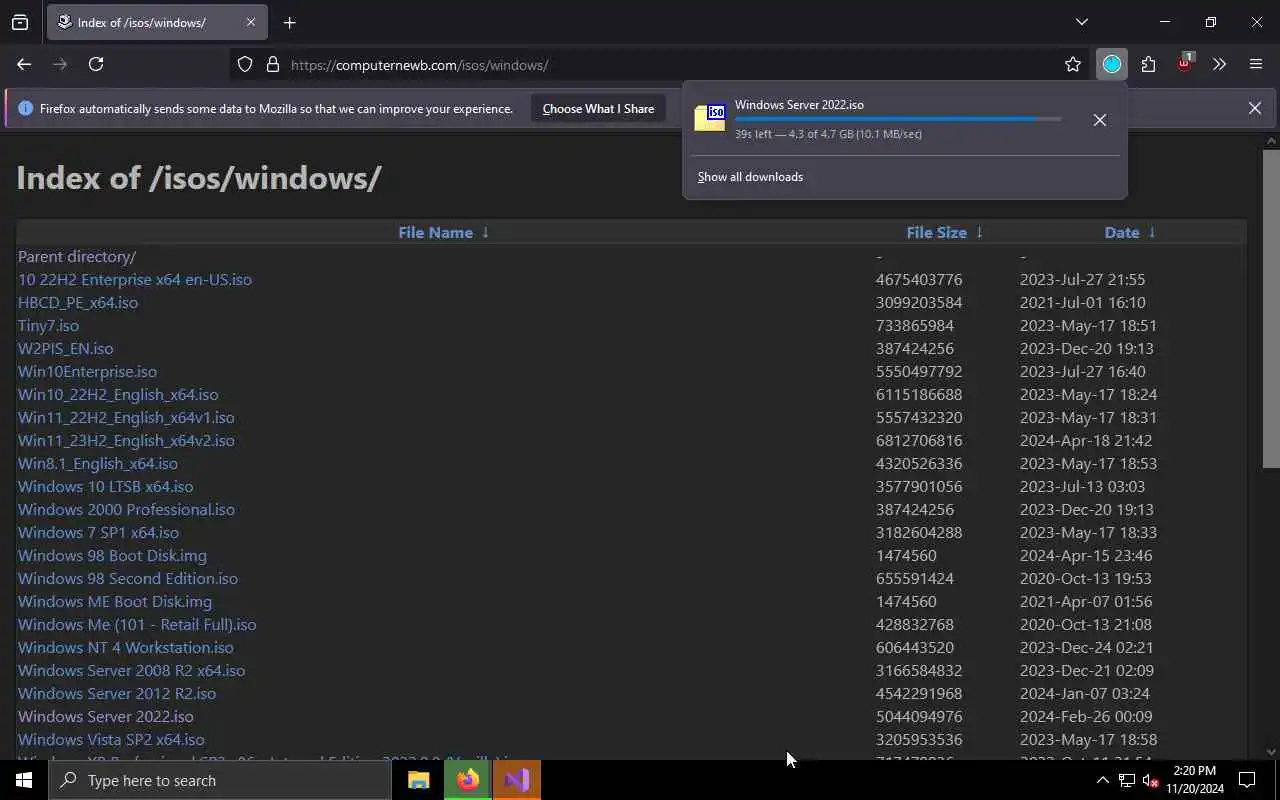1280x800 pixels.
Task: Download Tiny7.iso
Action: pos(48,326)
